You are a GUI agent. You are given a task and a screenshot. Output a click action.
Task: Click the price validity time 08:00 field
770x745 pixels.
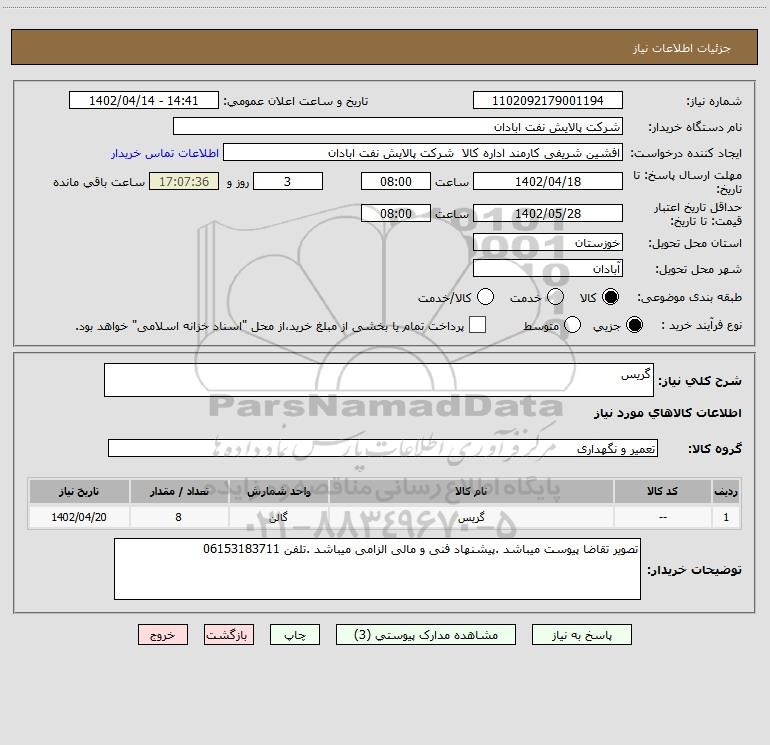pos(396,214)
